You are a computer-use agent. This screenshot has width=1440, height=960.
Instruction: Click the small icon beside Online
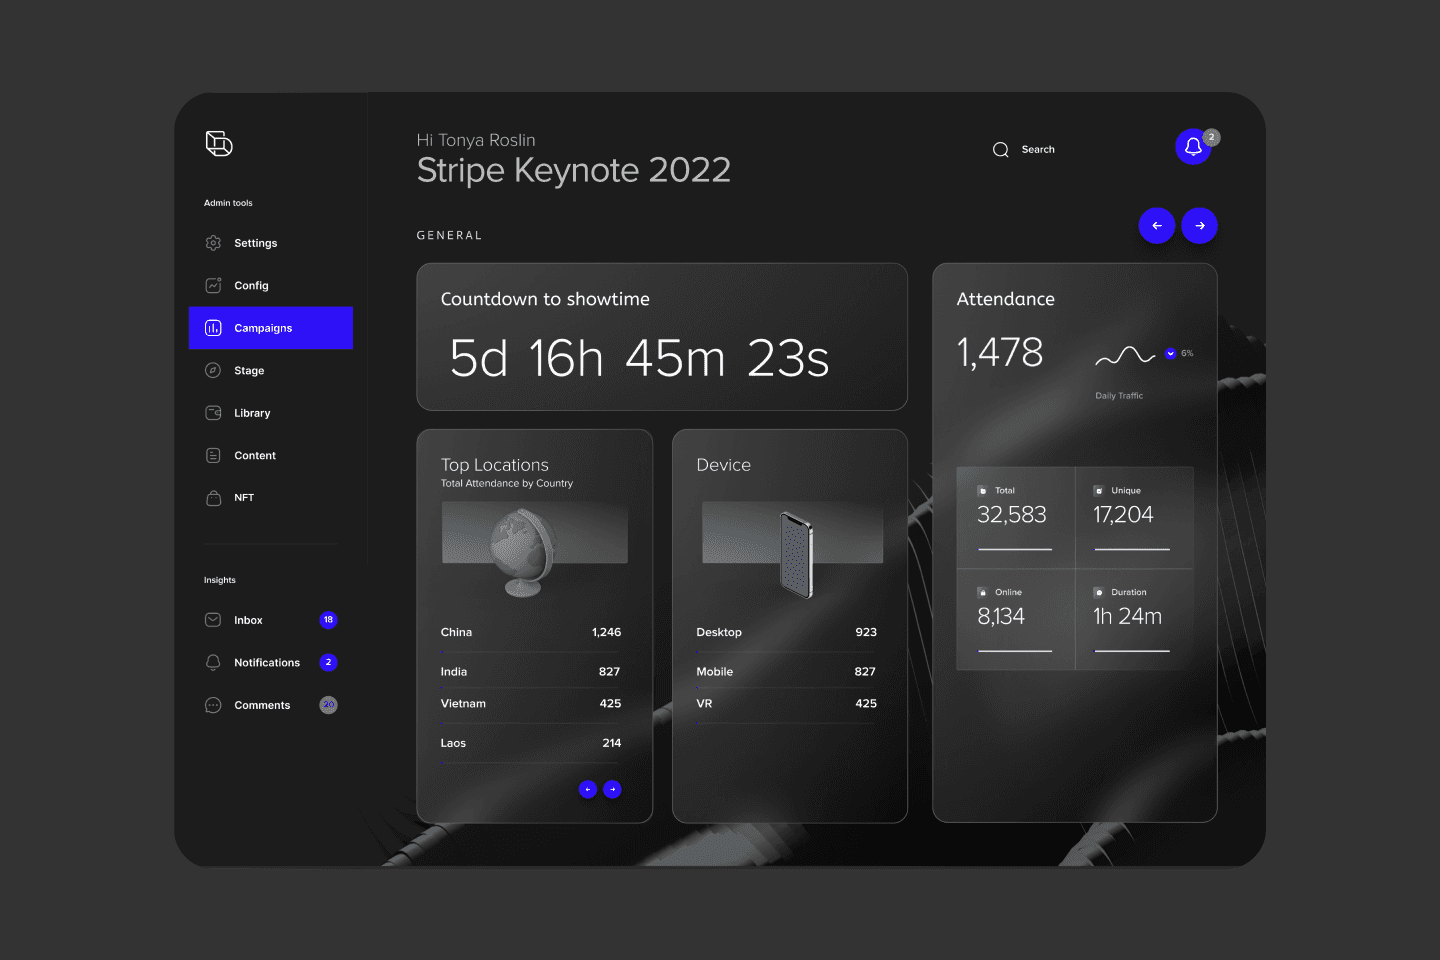point(982,592)
